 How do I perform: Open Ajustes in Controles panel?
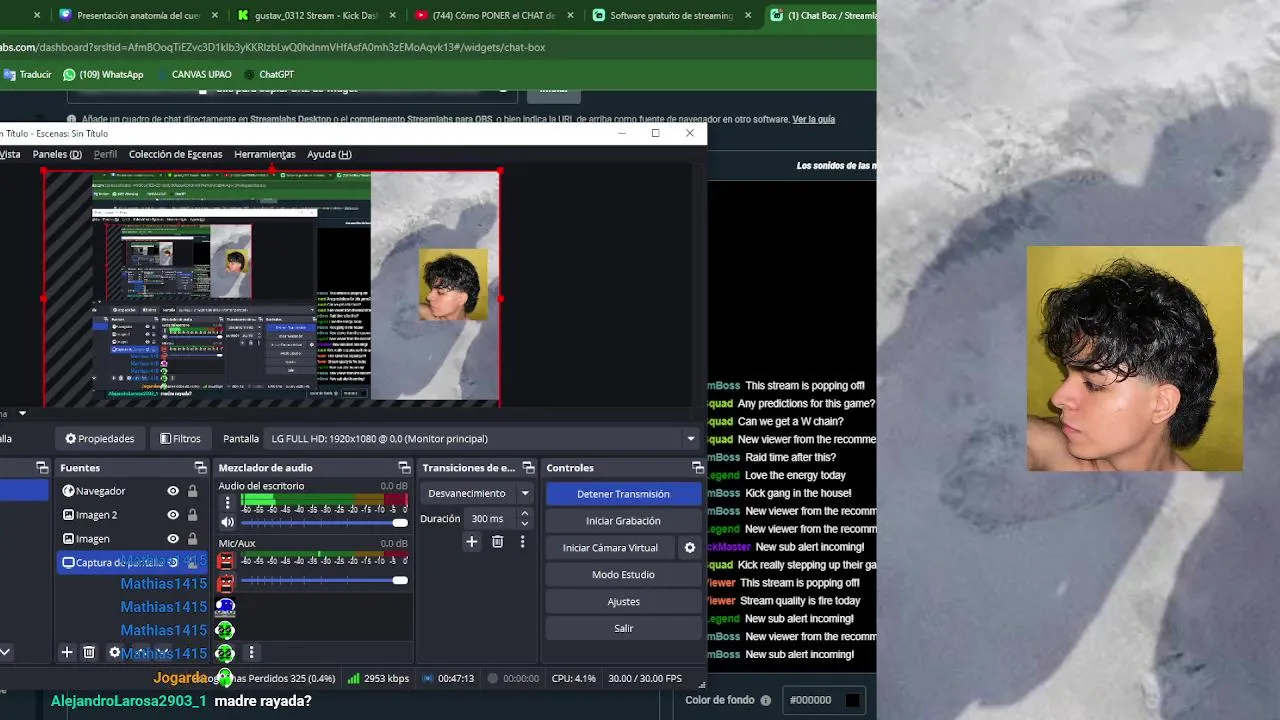(623, 602)
